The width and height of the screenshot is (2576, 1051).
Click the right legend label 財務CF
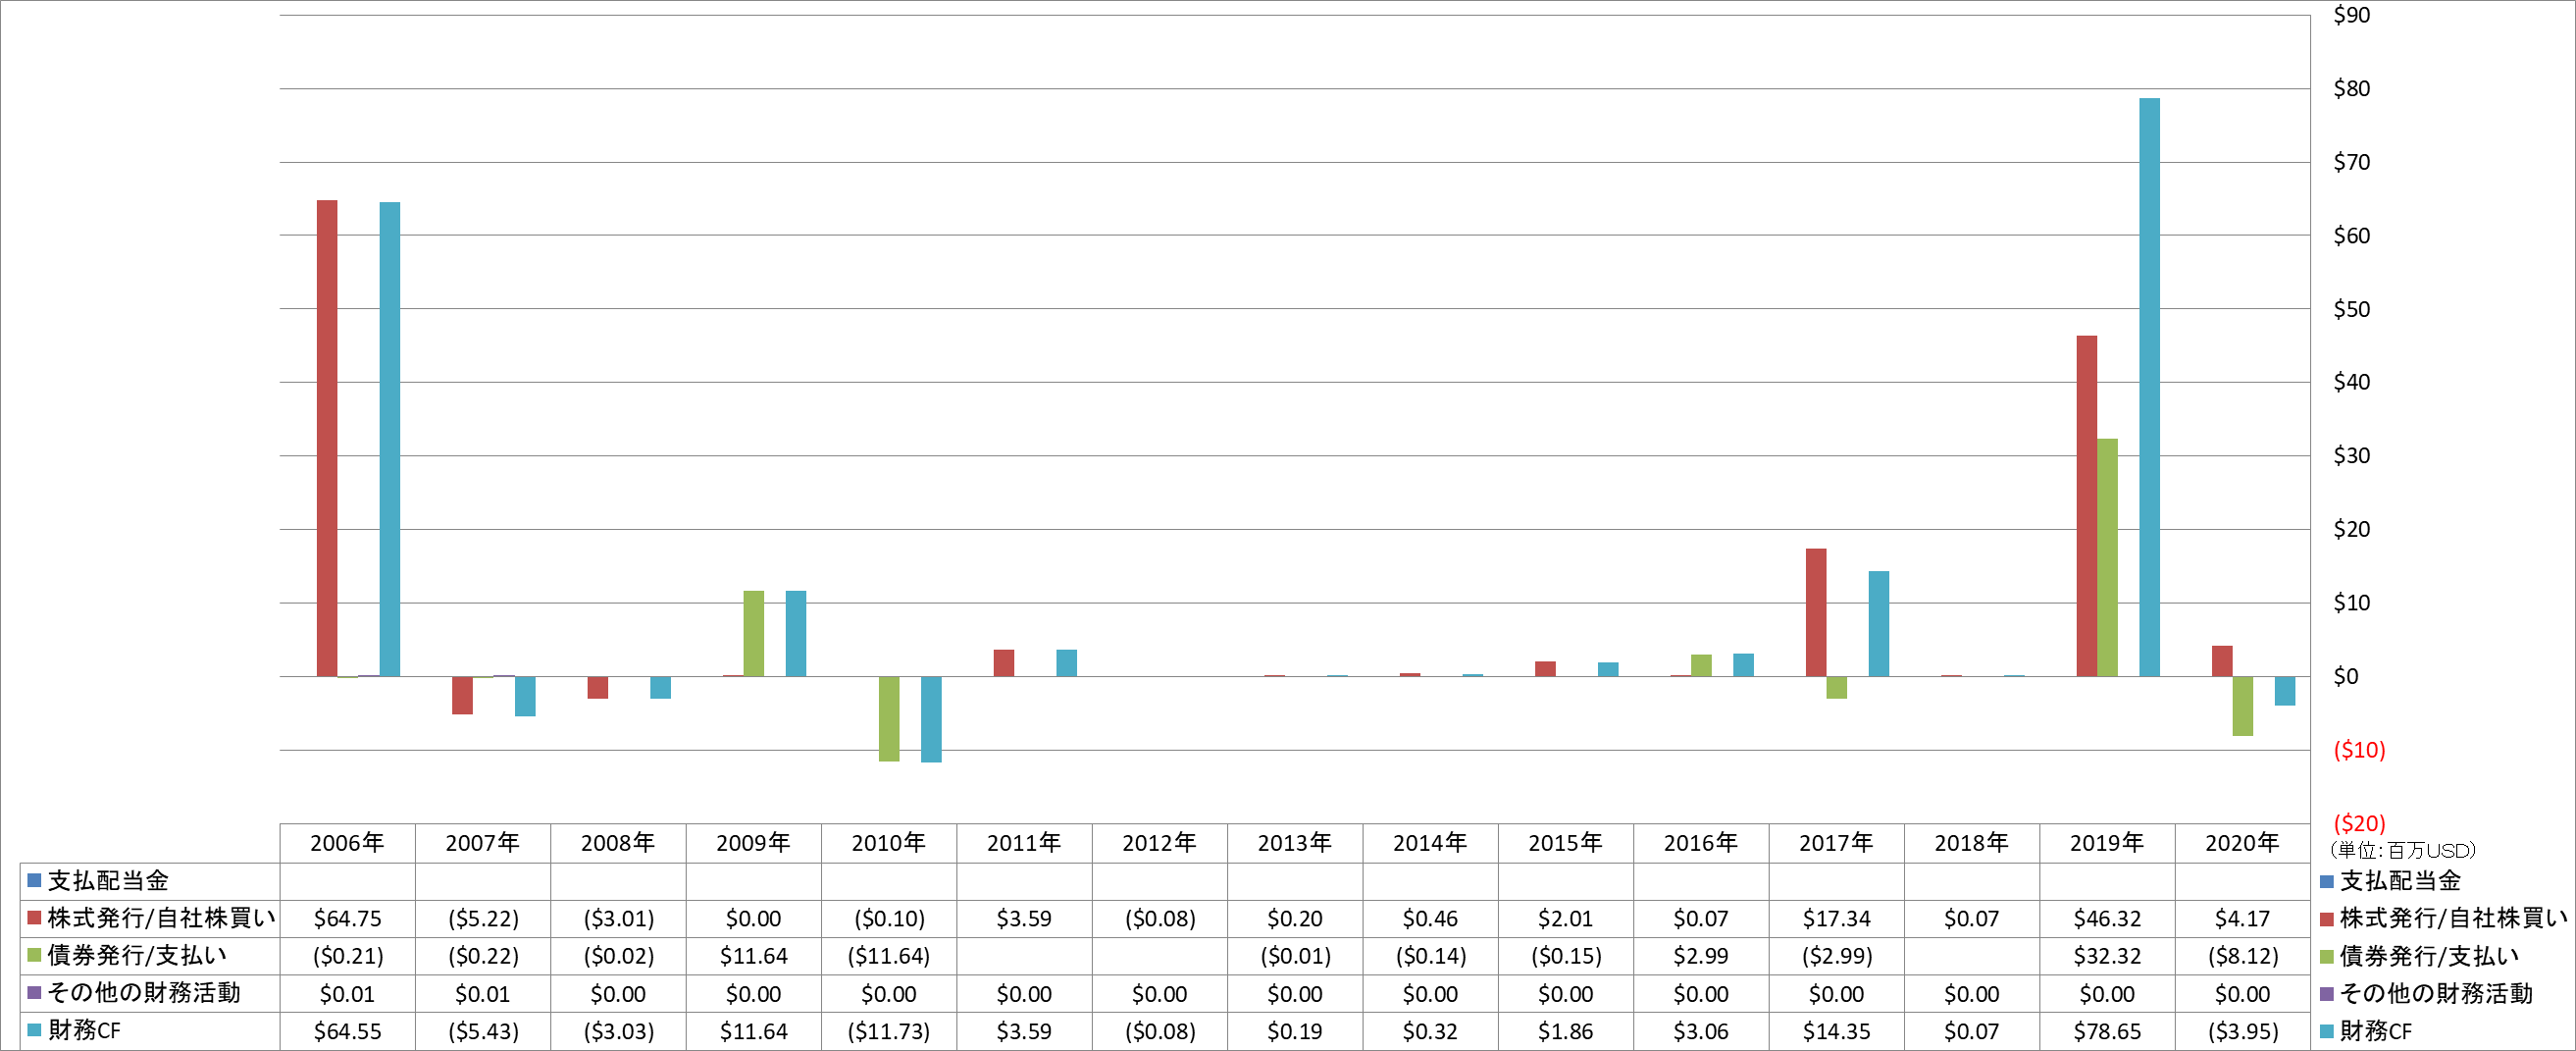tap(2376, 1031)
